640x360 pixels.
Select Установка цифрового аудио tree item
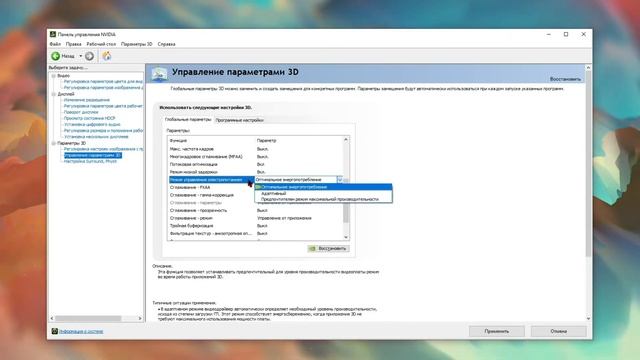(x=92, y=124)
